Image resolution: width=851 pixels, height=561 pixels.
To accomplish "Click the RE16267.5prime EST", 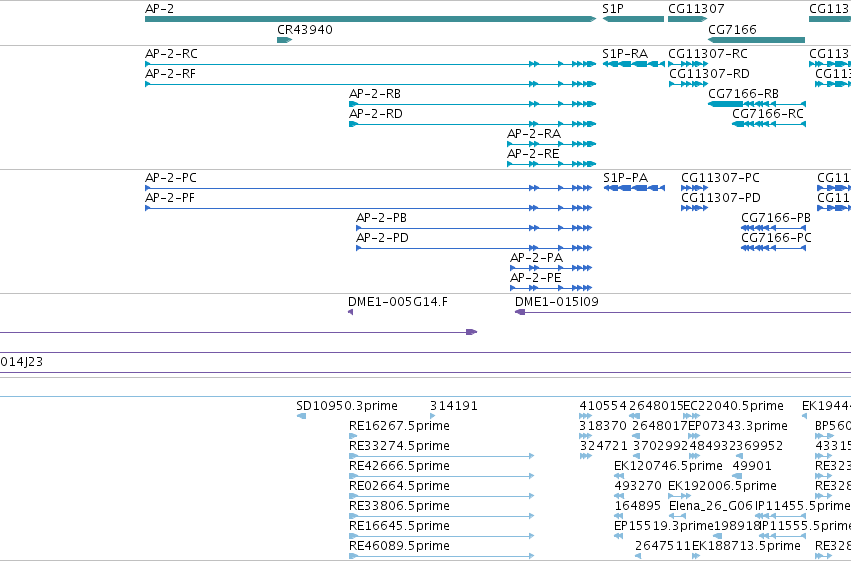I will tap(353, 436).
